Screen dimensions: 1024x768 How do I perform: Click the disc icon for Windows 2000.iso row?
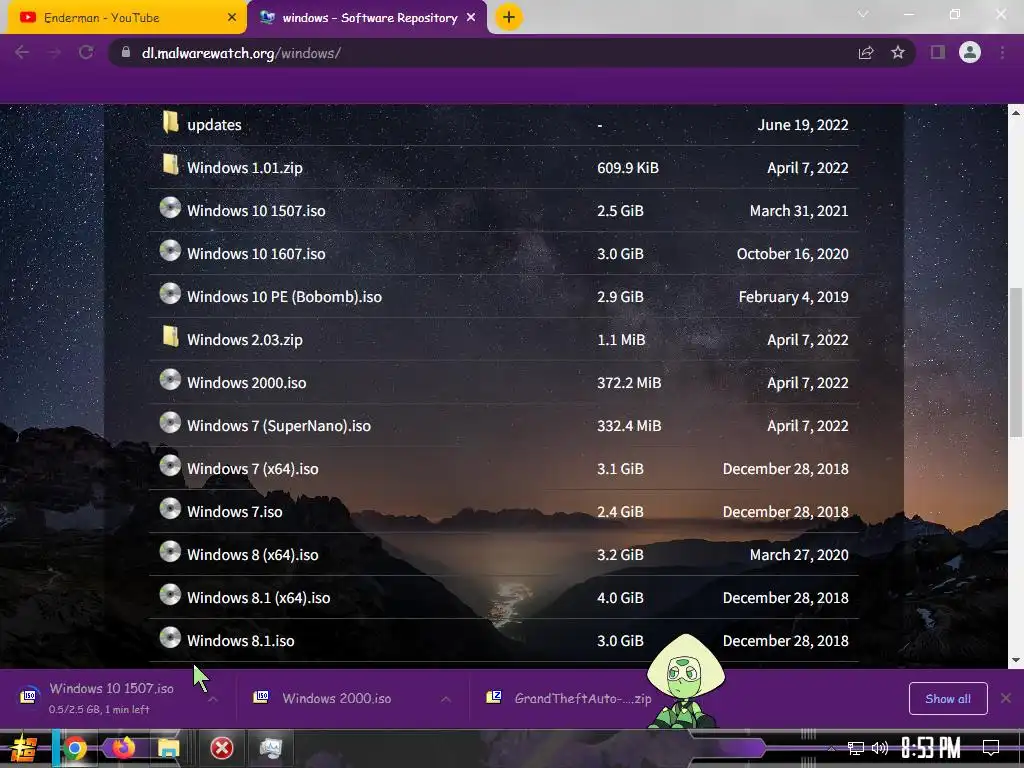pyautogui.click(x=170, y=380)
